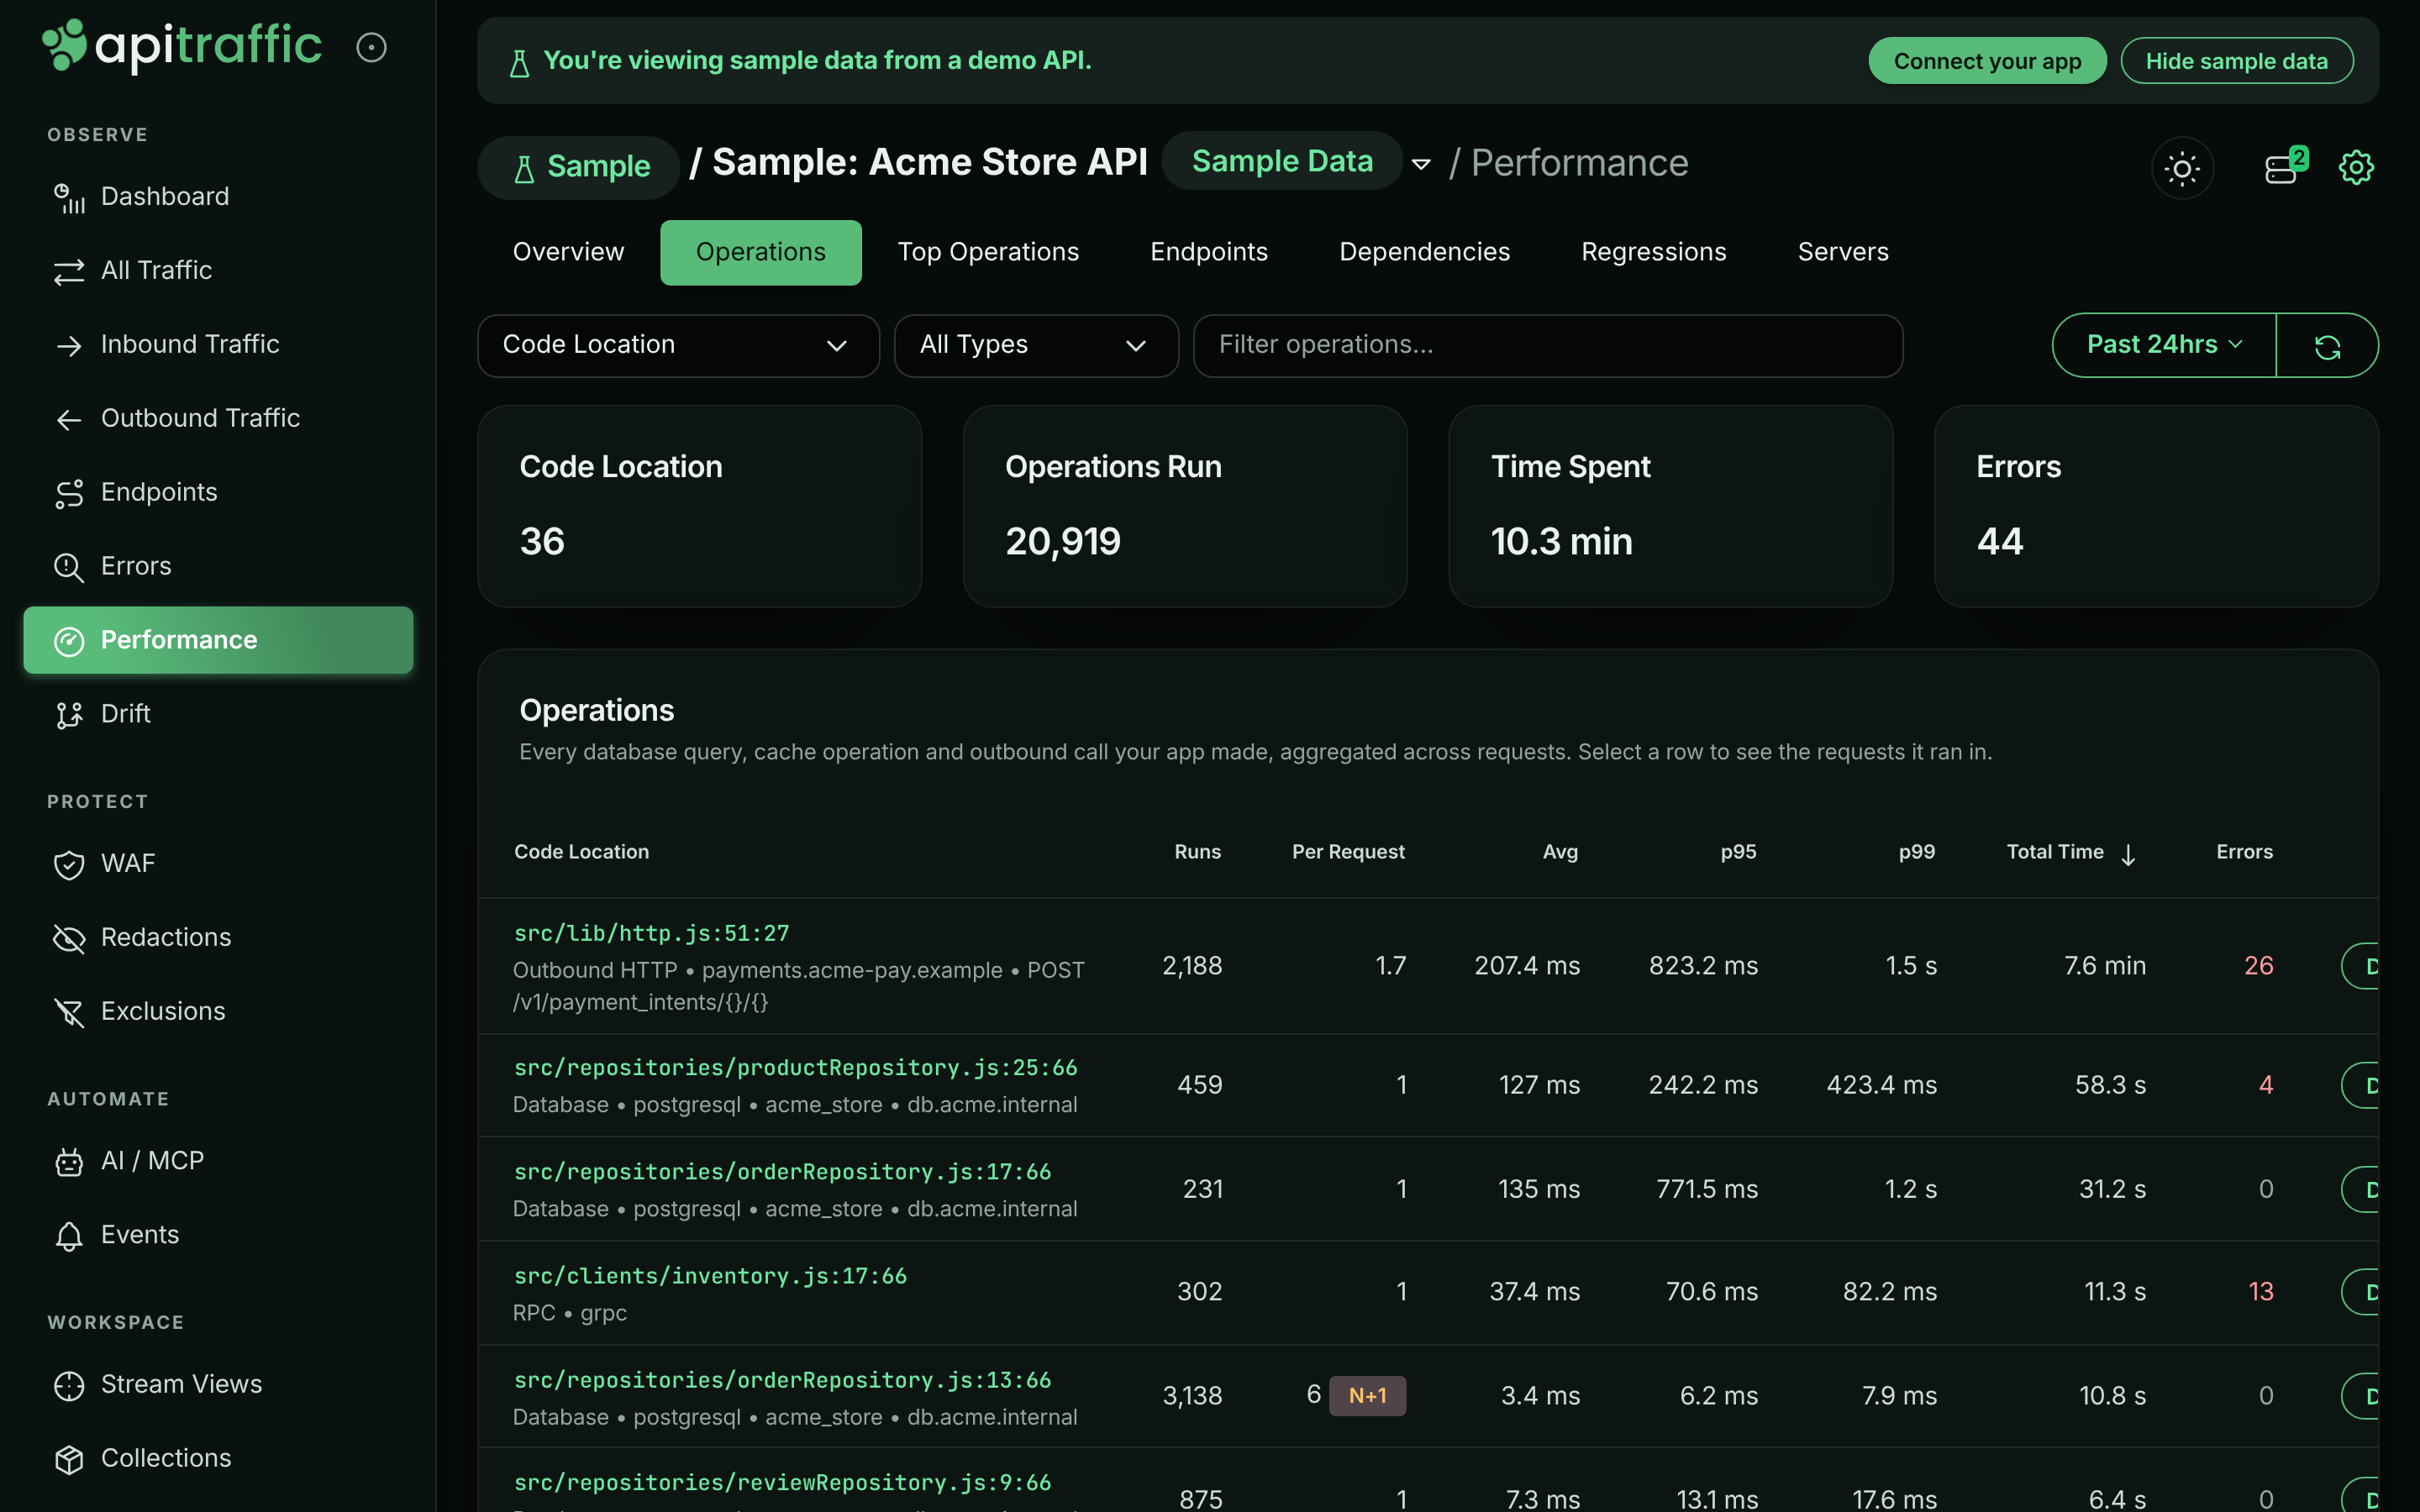
Task: Open src/lib/http.js:51:27 operation link
Action: click(x=651, y=933)
